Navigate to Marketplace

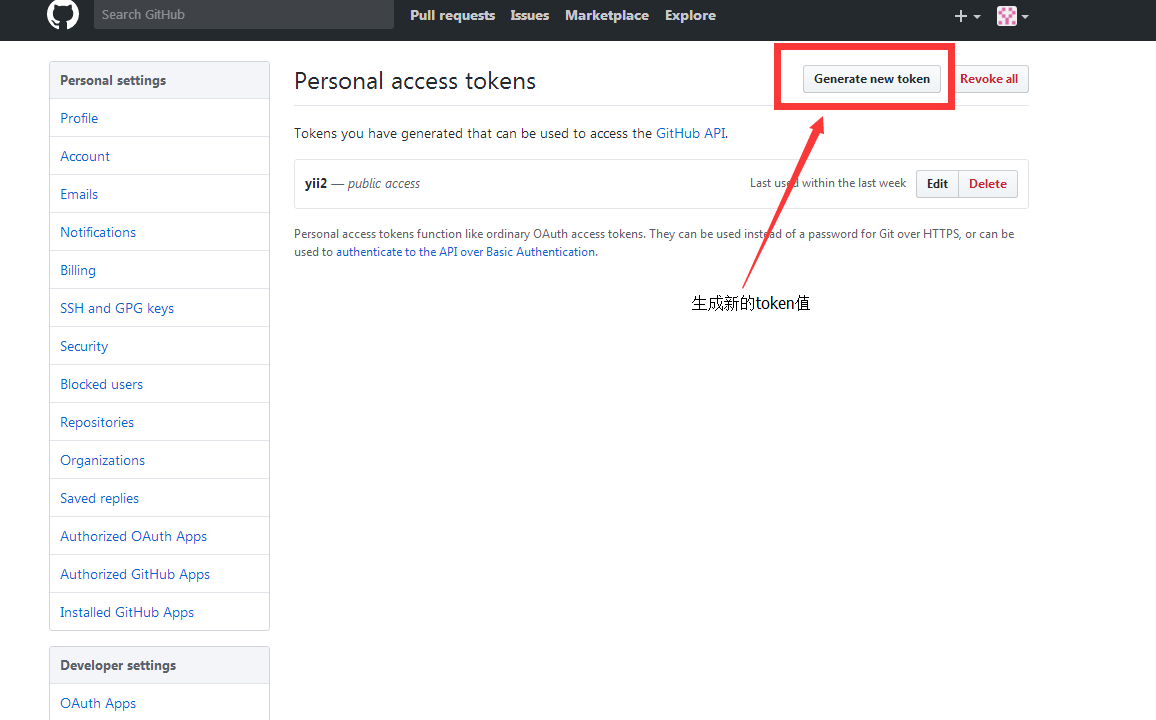pyautogui.click(x=606, y=16)
